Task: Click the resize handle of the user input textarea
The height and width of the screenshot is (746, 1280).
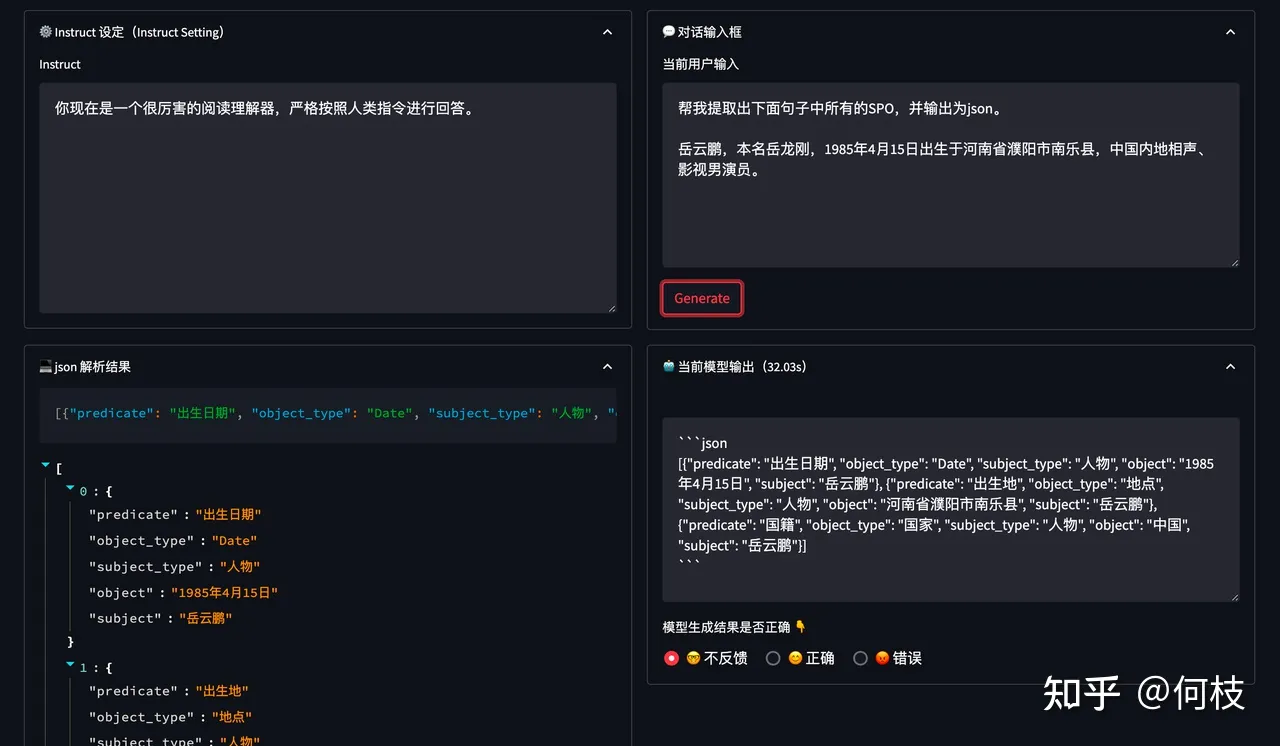Action: click(x=1234, y=261)
